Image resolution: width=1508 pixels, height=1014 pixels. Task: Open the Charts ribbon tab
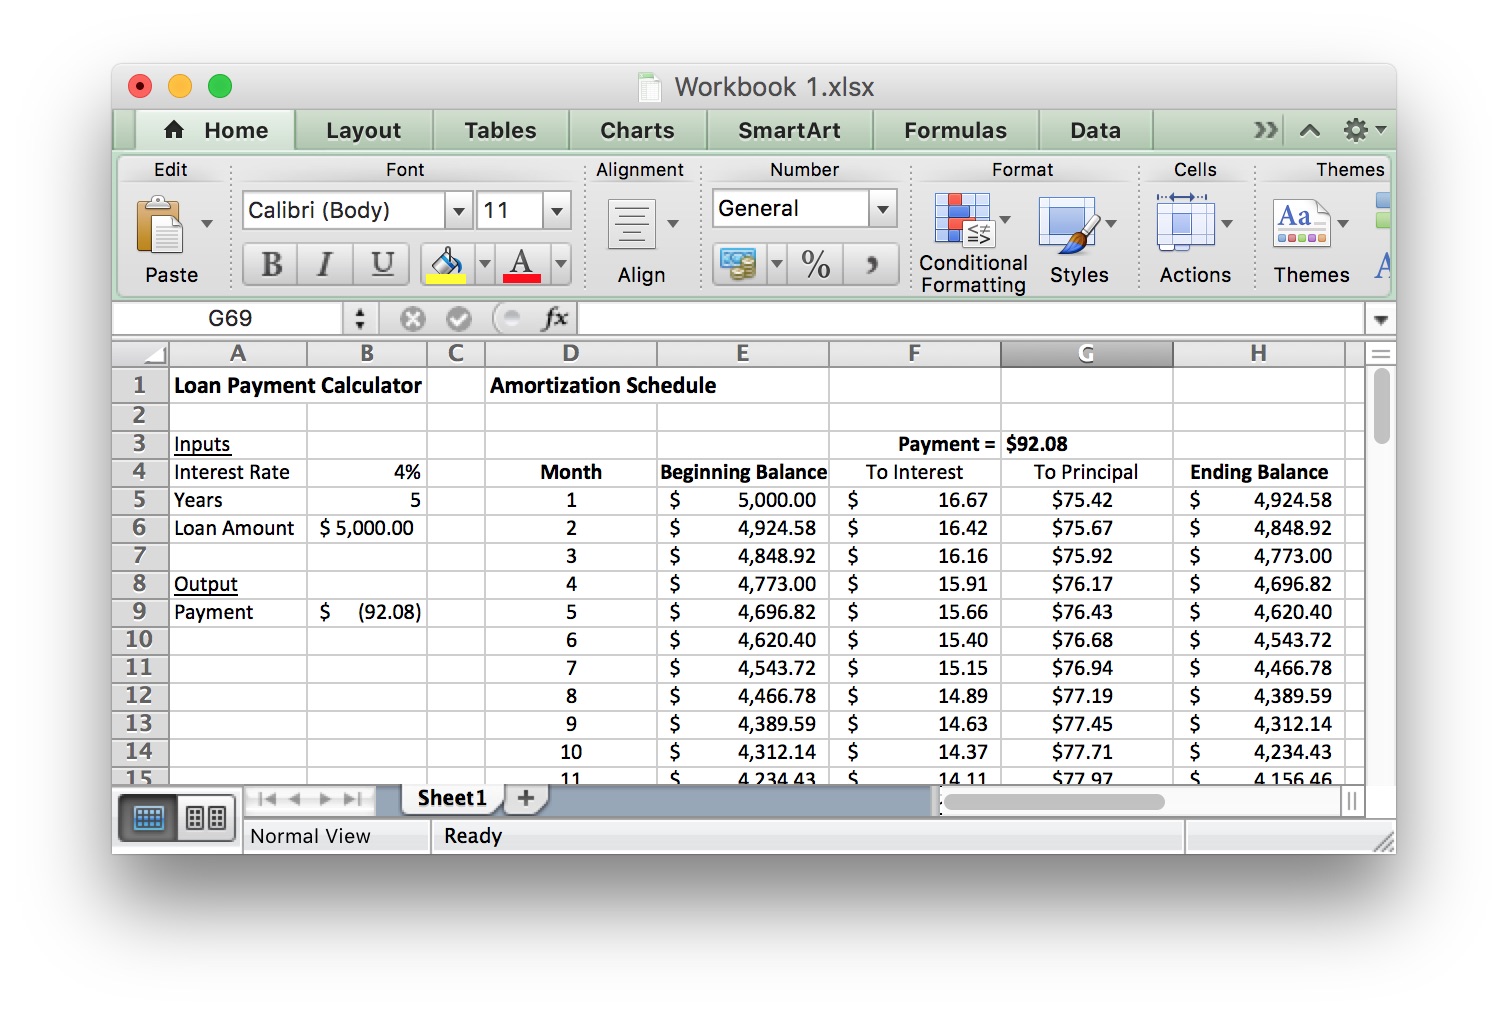point(637,131)
